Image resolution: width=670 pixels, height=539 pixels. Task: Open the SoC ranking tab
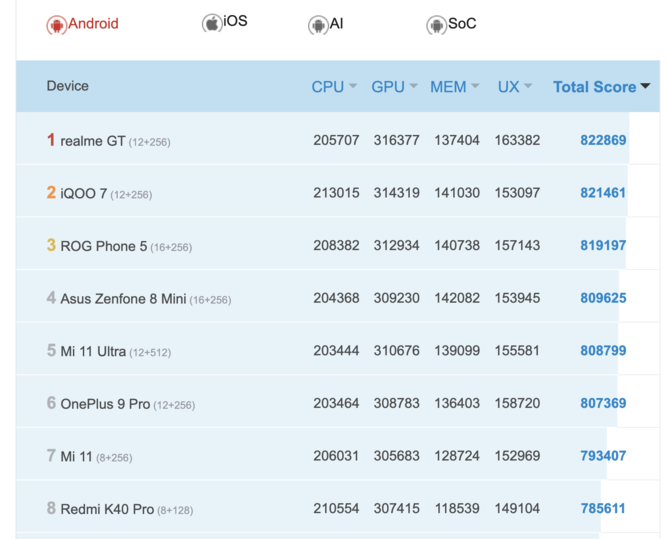pyautogui.click(x=451, y=24)
